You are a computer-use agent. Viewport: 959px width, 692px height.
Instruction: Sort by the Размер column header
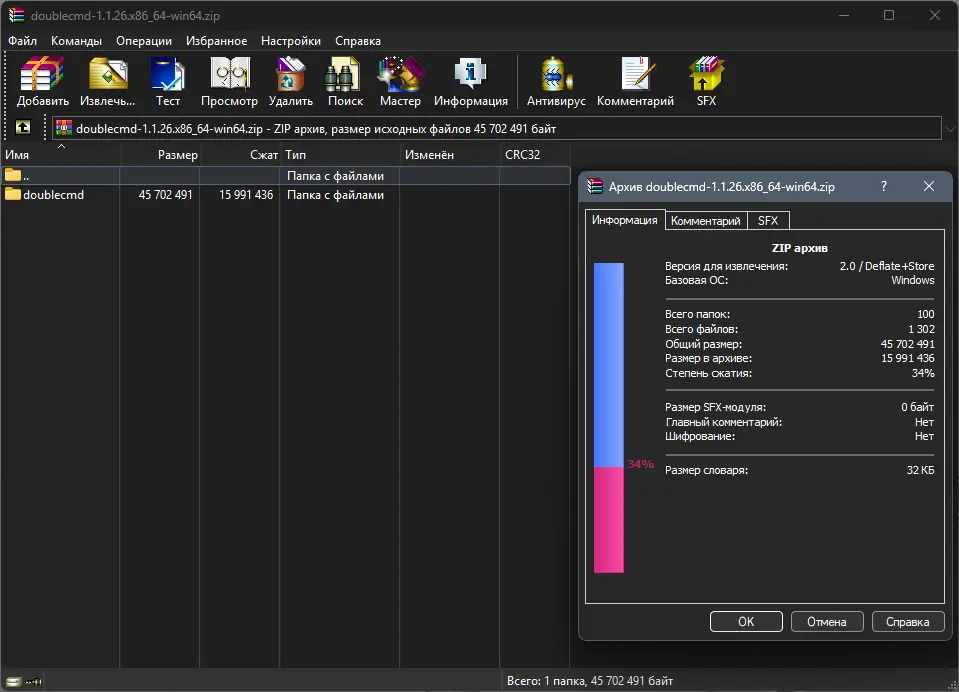coord(160,155)
